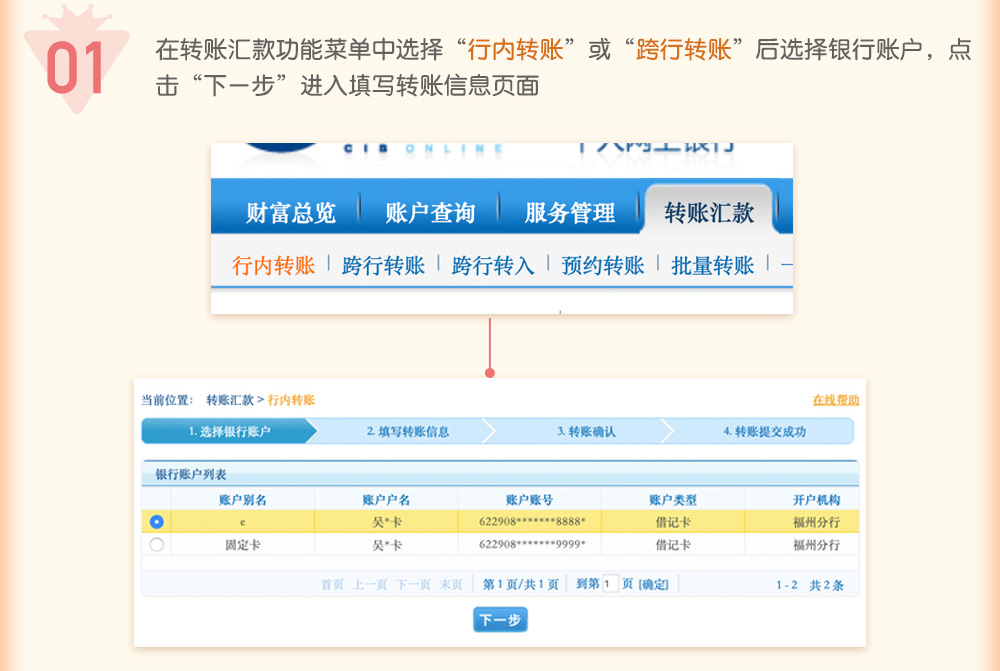The height and width of the screenshot is (671, 1000).
Task: Click the 账户类型 column header
Action: [x=673, y=499]
